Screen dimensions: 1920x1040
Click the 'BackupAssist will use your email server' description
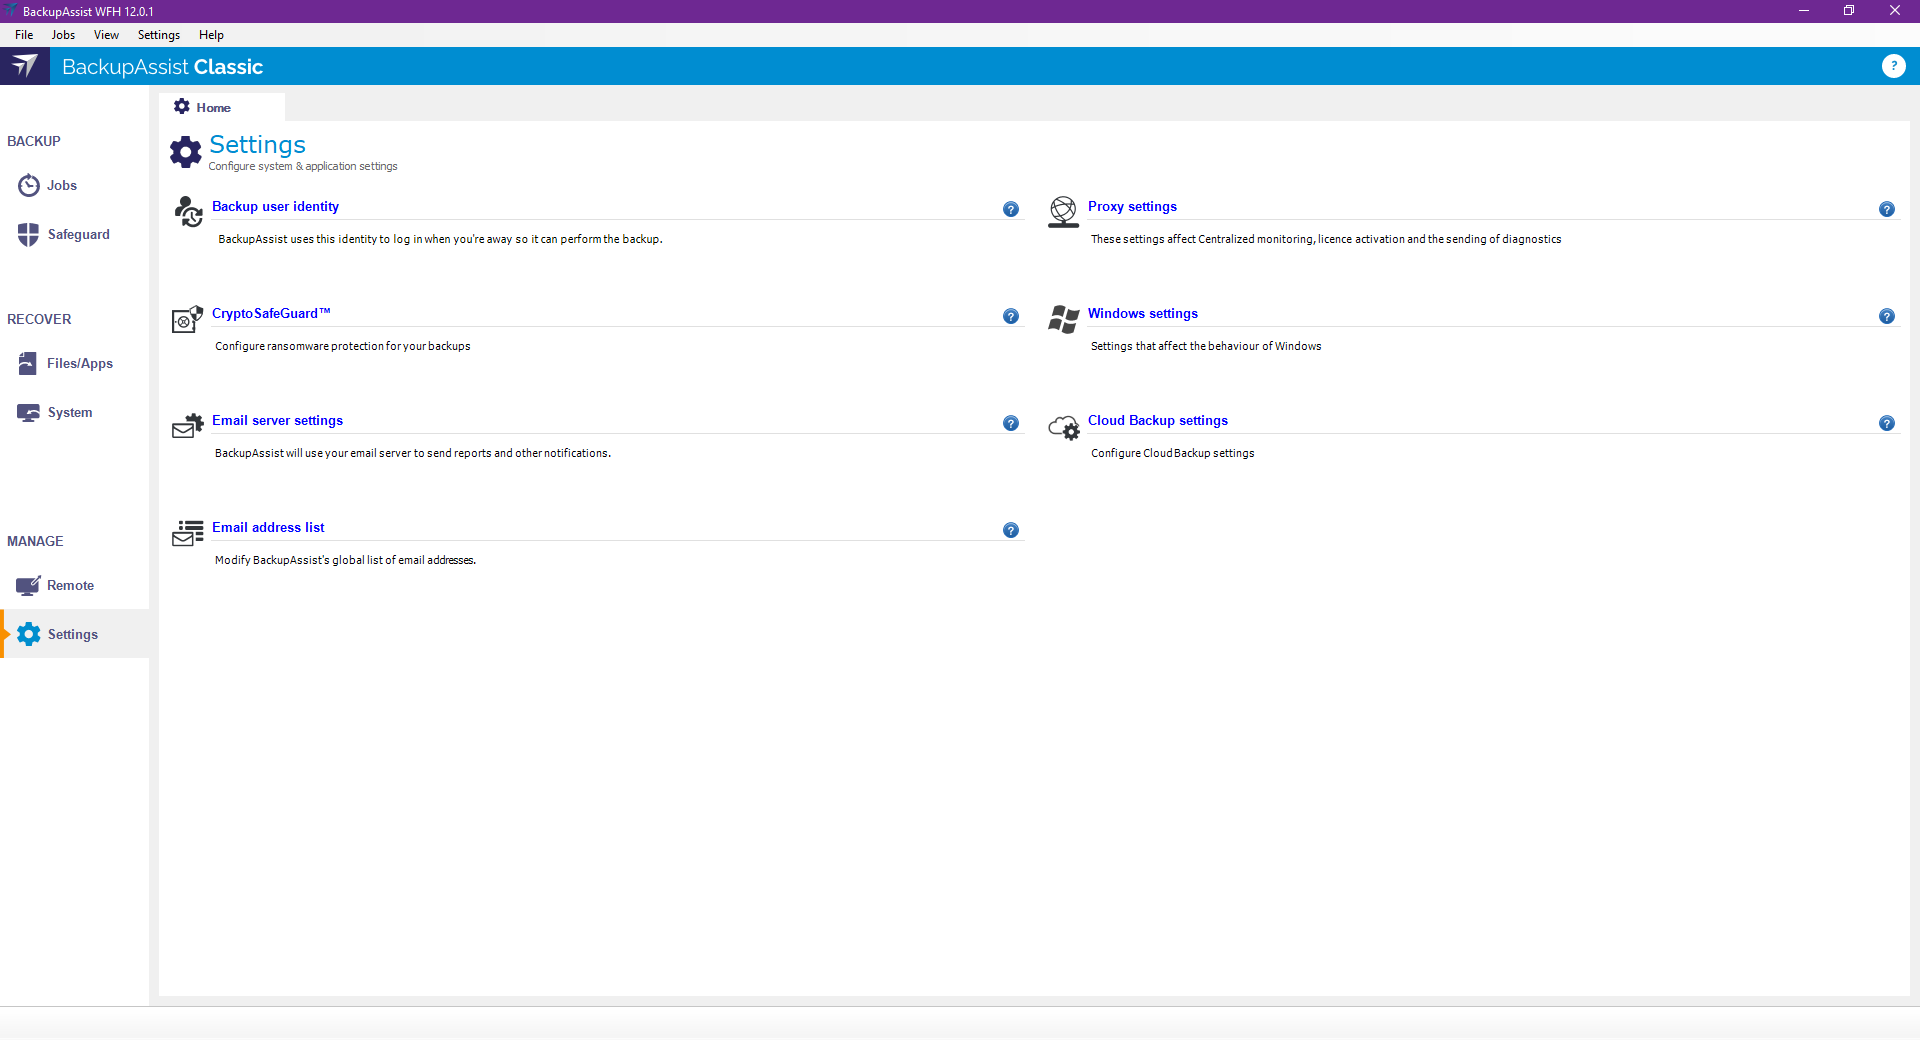click(x=413, y=453)
